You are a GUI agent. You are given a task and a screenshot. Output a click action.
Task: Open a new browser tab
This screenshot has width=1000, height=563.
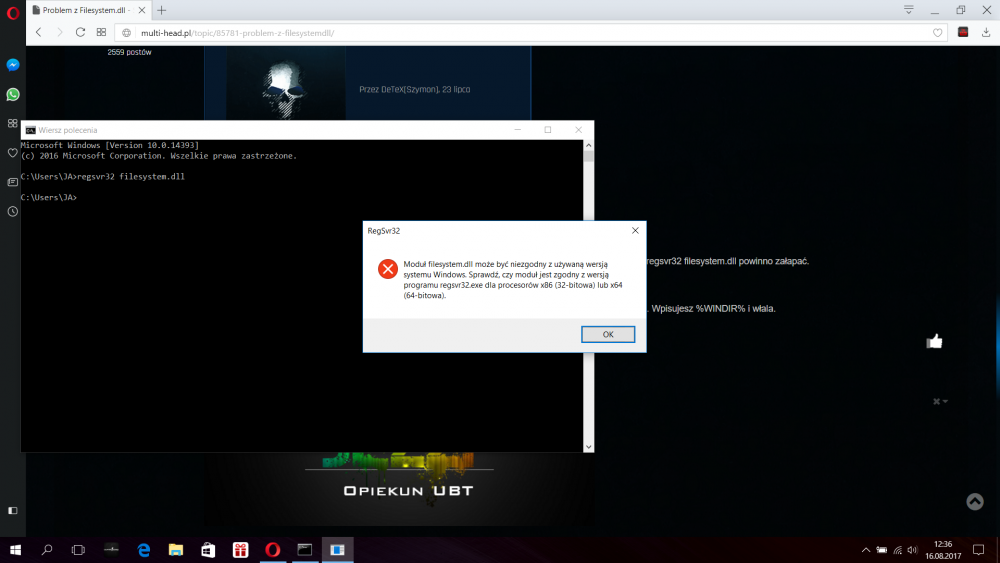(162, 10)
